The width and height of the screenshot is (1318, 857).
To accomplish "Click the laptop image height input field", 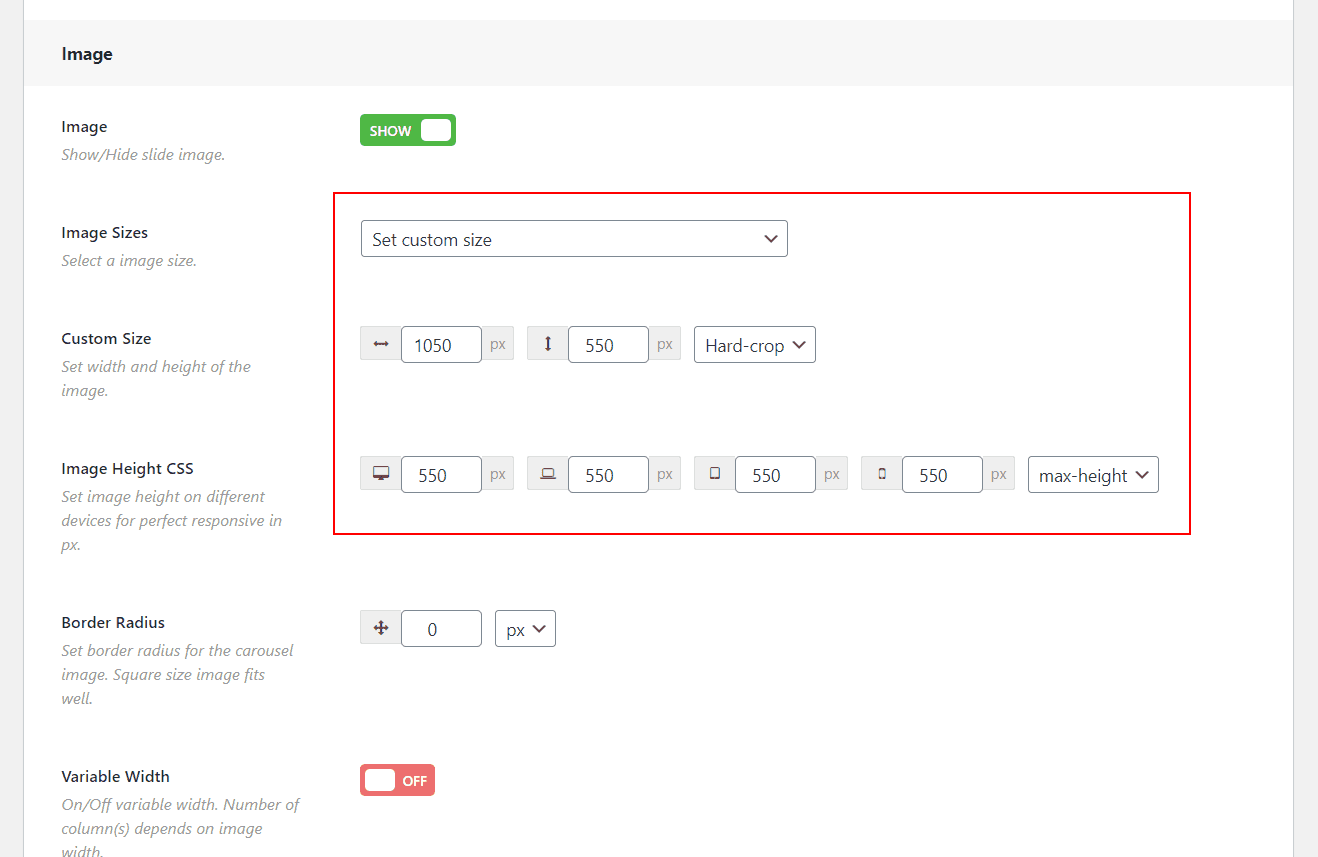I will tap(608, 475).
